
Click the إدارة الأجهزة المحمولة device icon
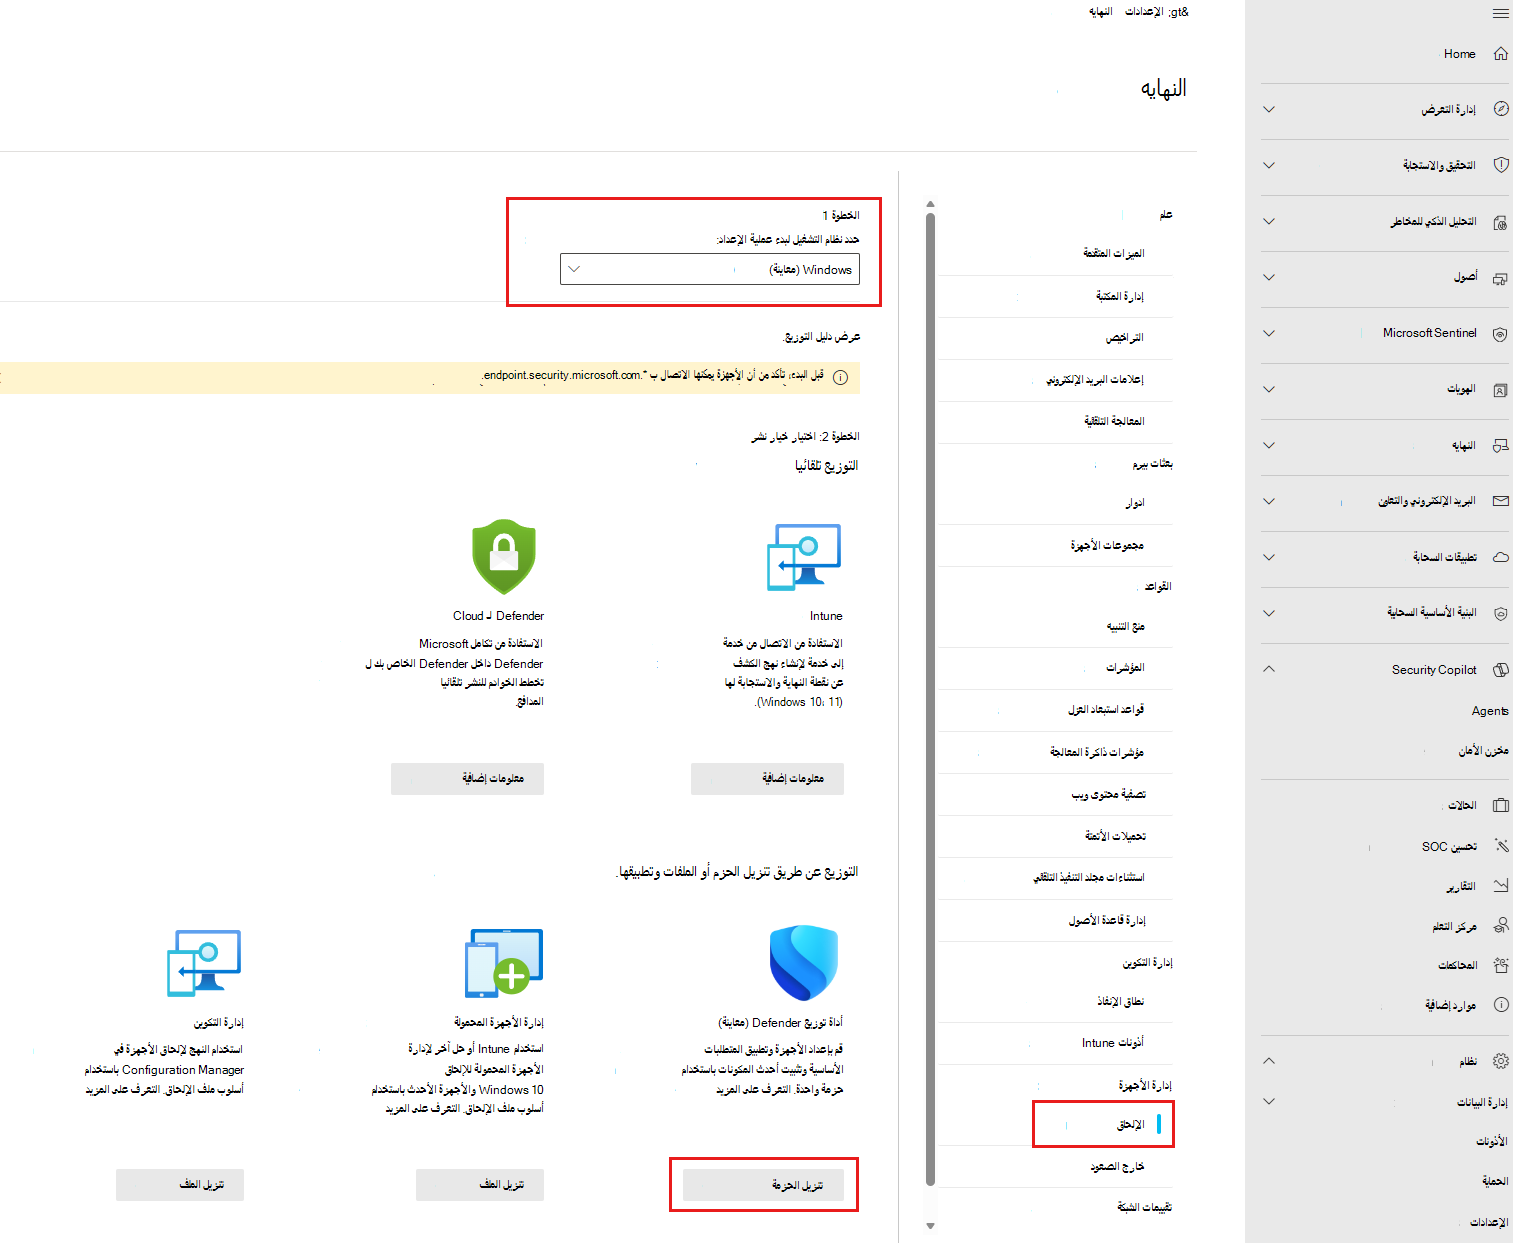(504, 963)
